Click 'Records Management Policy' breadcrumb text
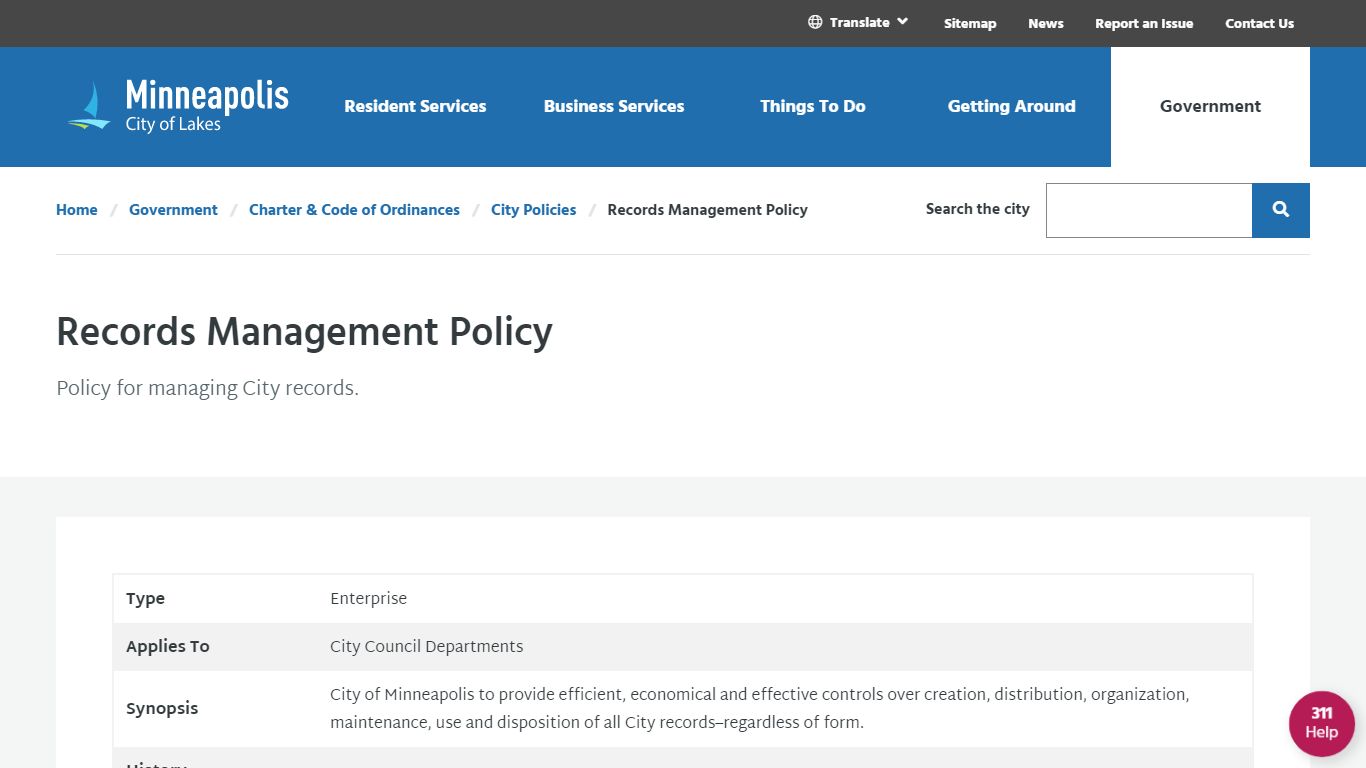Image resolution: width=1366 pixels, height=768 pixels. pos(707,210)
